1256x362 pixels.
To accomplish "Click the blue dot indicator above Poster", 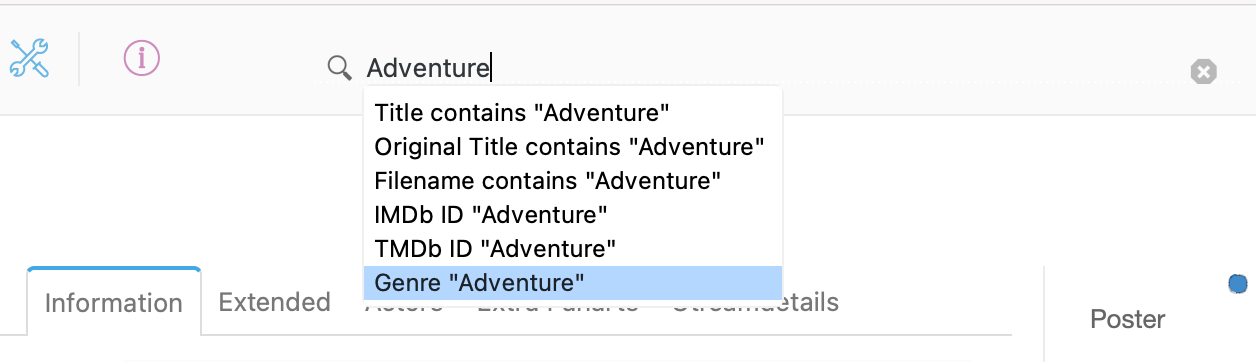I will tap(1238, 284).
